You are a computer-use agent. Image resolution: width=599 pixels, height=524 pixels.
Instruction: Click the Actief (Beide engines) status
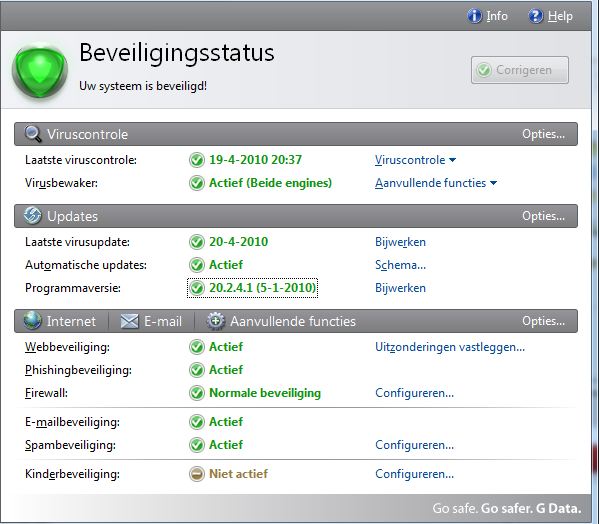tap(270, 183)
